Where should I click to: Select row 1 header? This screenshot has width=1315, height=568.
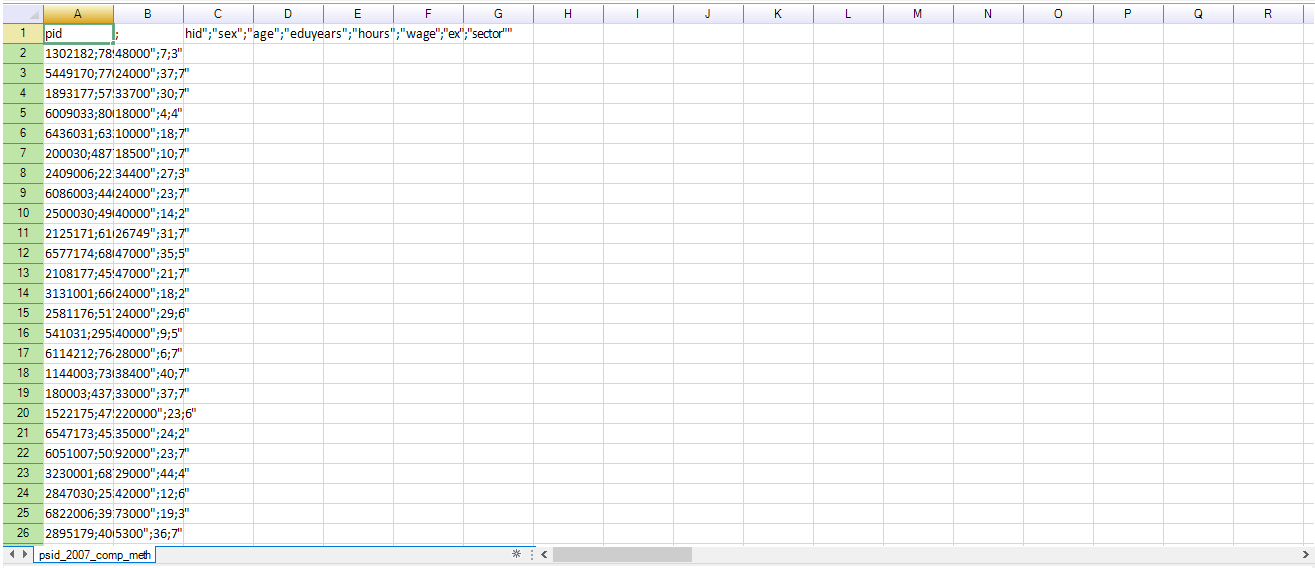coord(21,33)
